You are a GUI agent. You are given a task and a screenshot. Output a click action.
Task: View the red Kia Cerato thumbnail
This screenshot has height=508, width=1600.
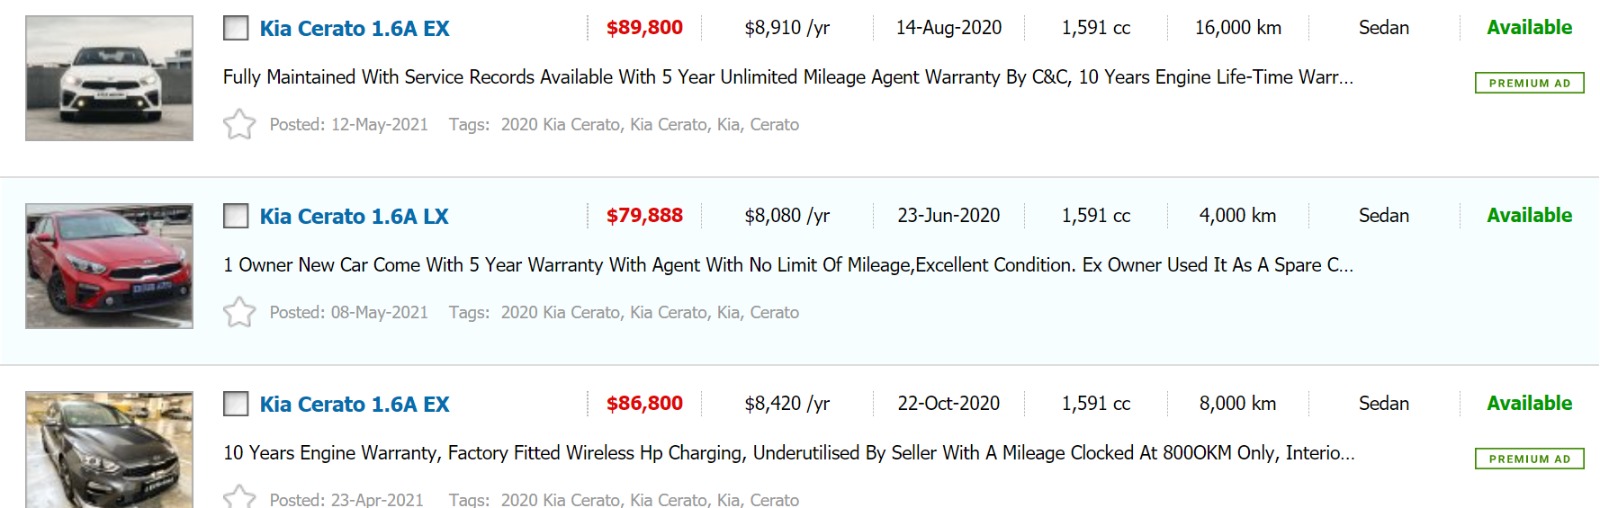click(x=109, y=266)
